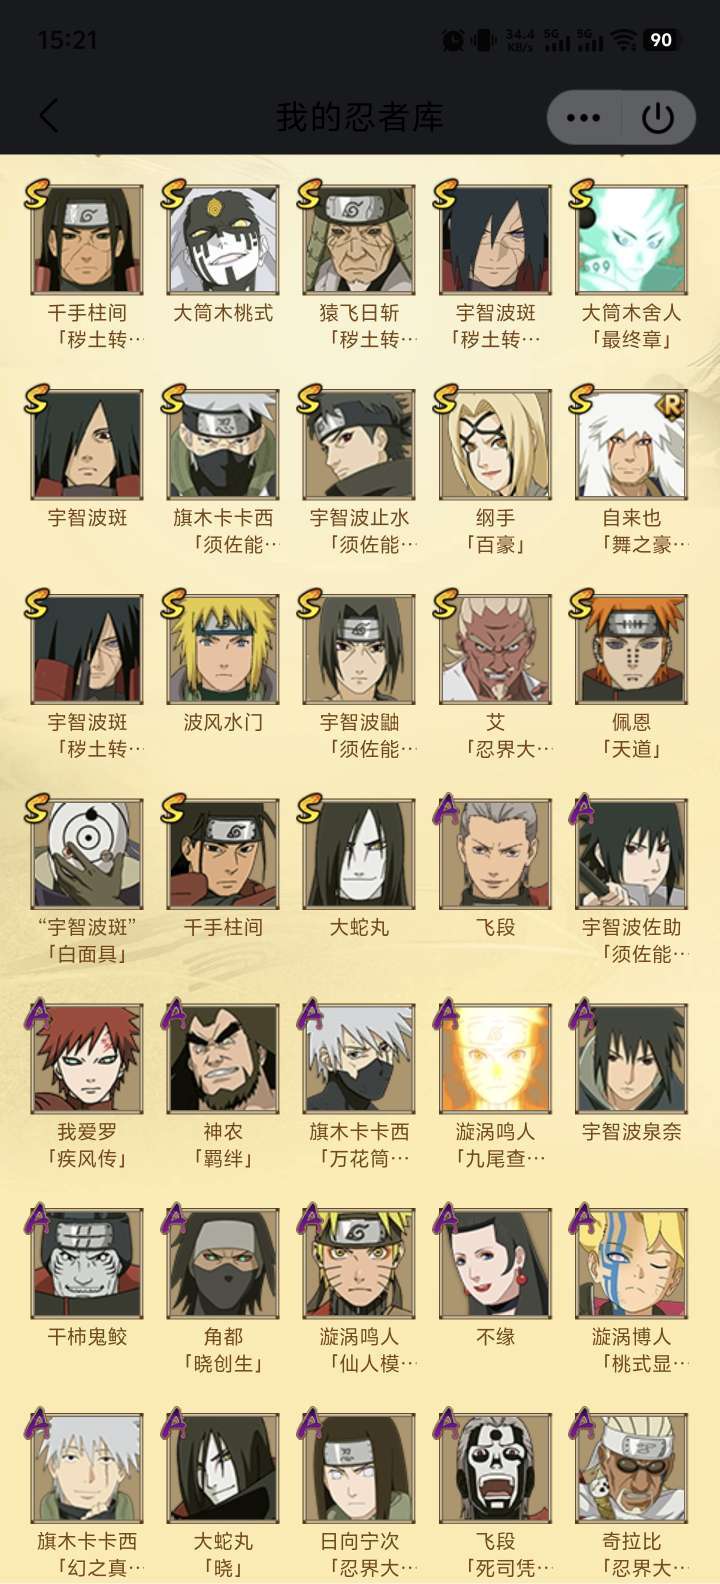Open the white mask 宇智波斑 portrait
720x1584 pixels.
pyautogui.click(x=87, y=854)
